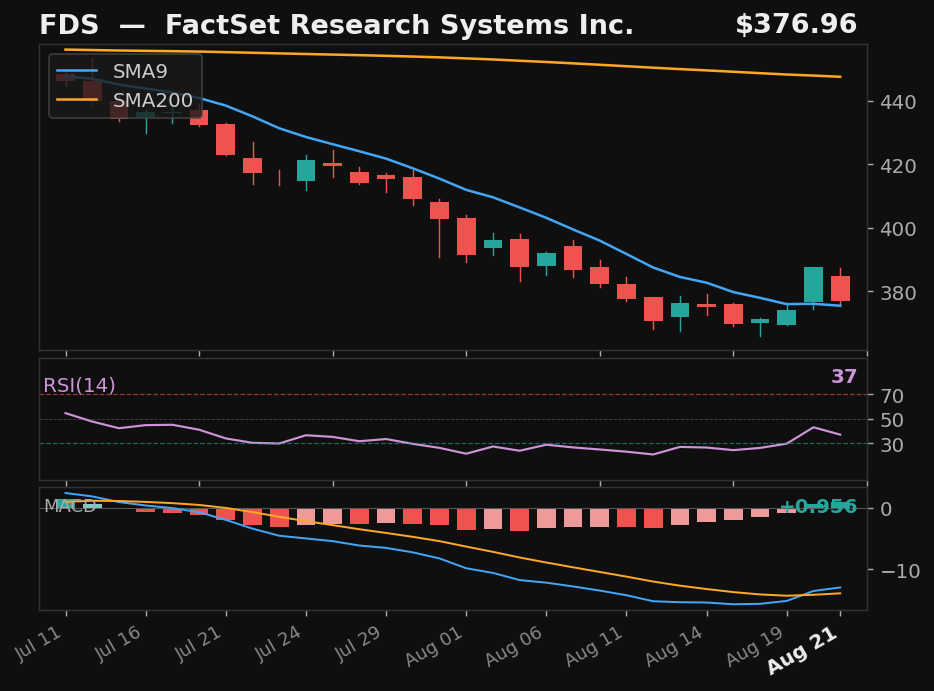934x691 pixels.
Task: Click the RSI 50 axis label
Action: pyautogui.click(x=892, y=420)
